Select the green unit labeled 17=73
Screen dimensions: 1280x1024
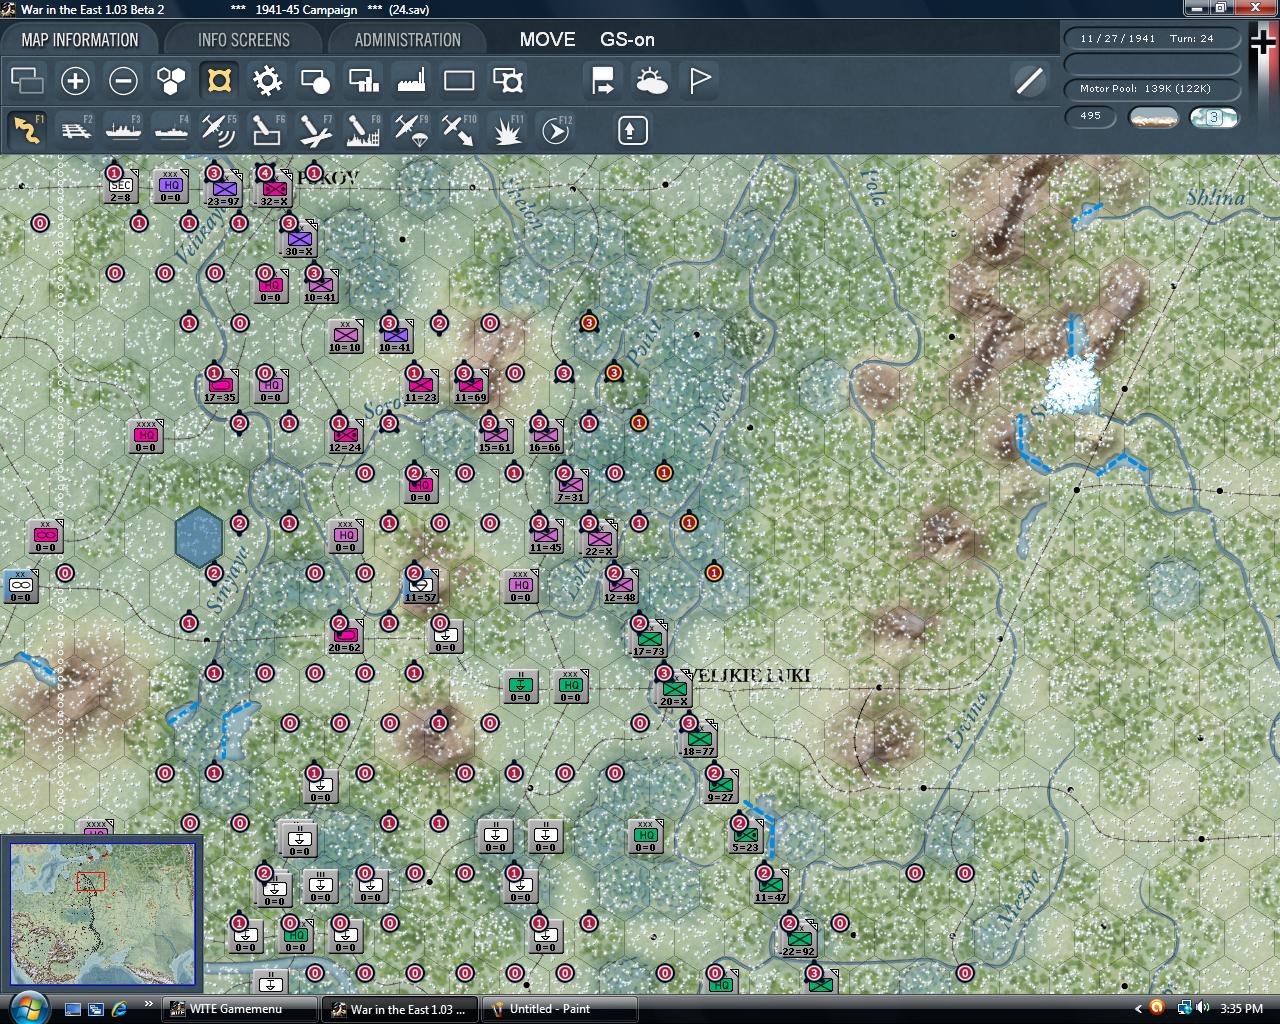click(x=648, y=640)
